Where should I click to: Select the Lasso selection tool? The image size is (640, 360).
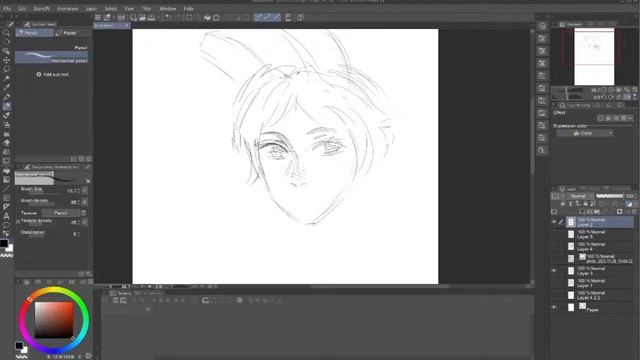pos(6,69)
